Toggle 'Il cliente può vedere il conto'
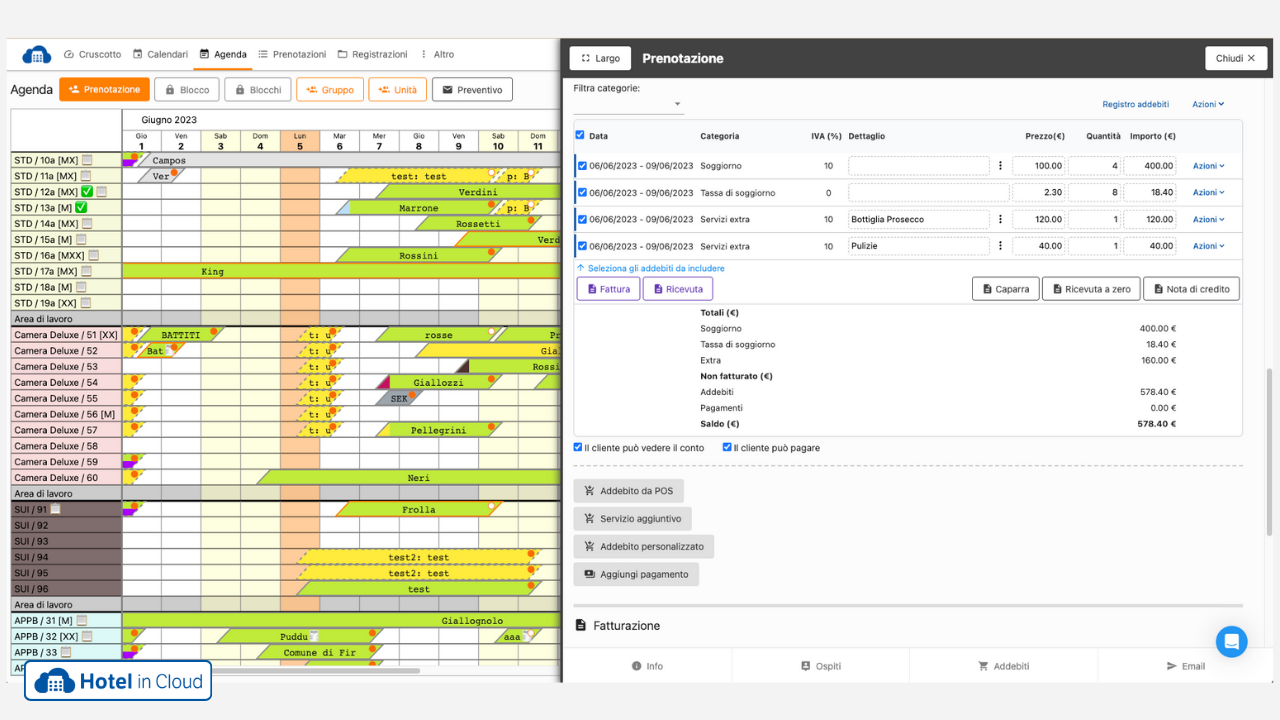 click(578, 447)
